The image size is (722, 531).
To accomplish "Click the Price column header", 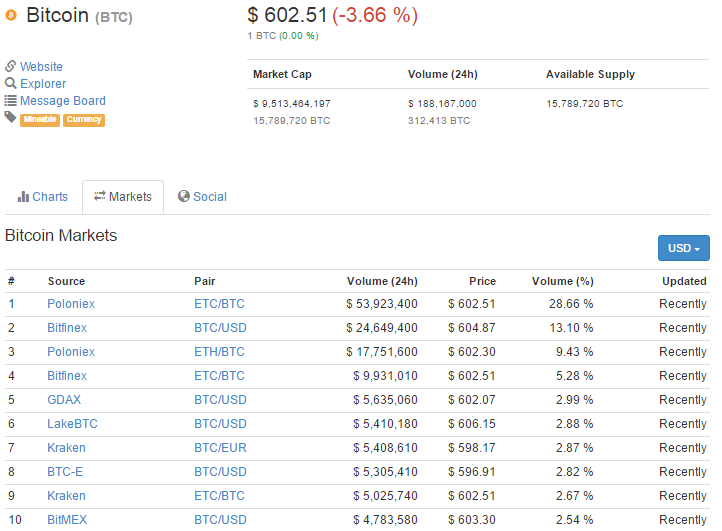I will pos(483,281).
